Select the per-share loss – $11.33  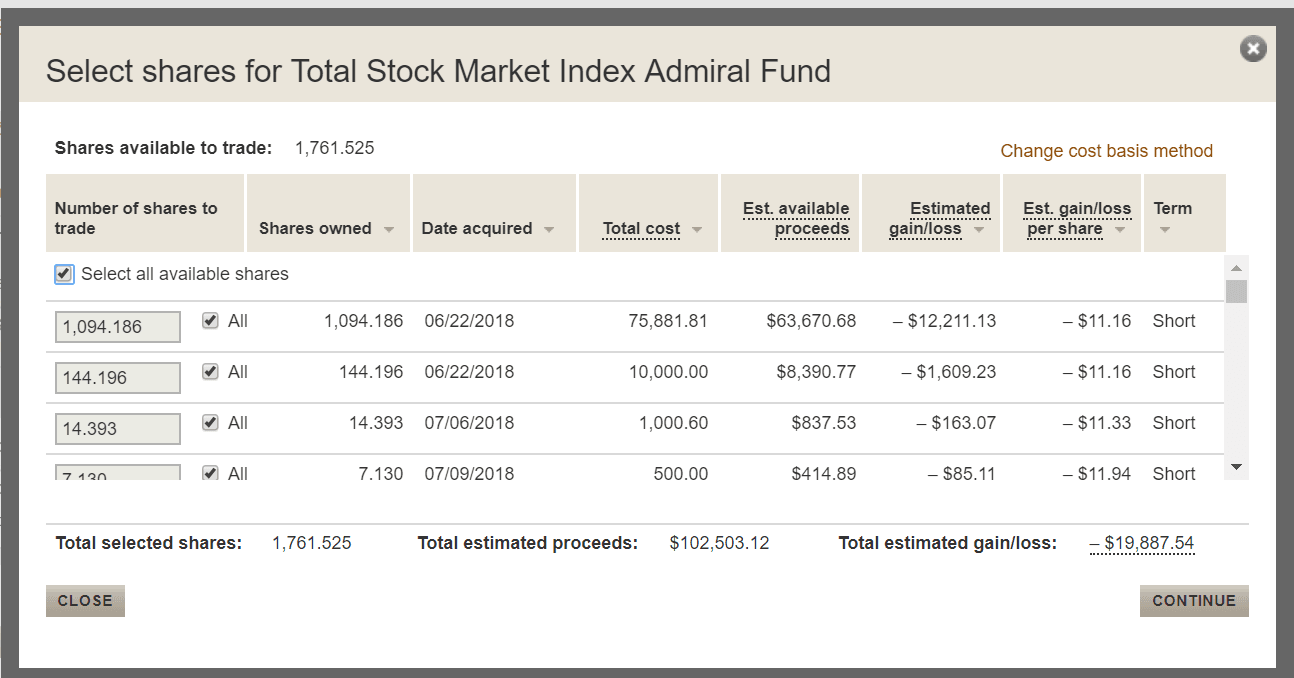point(1097,423)
